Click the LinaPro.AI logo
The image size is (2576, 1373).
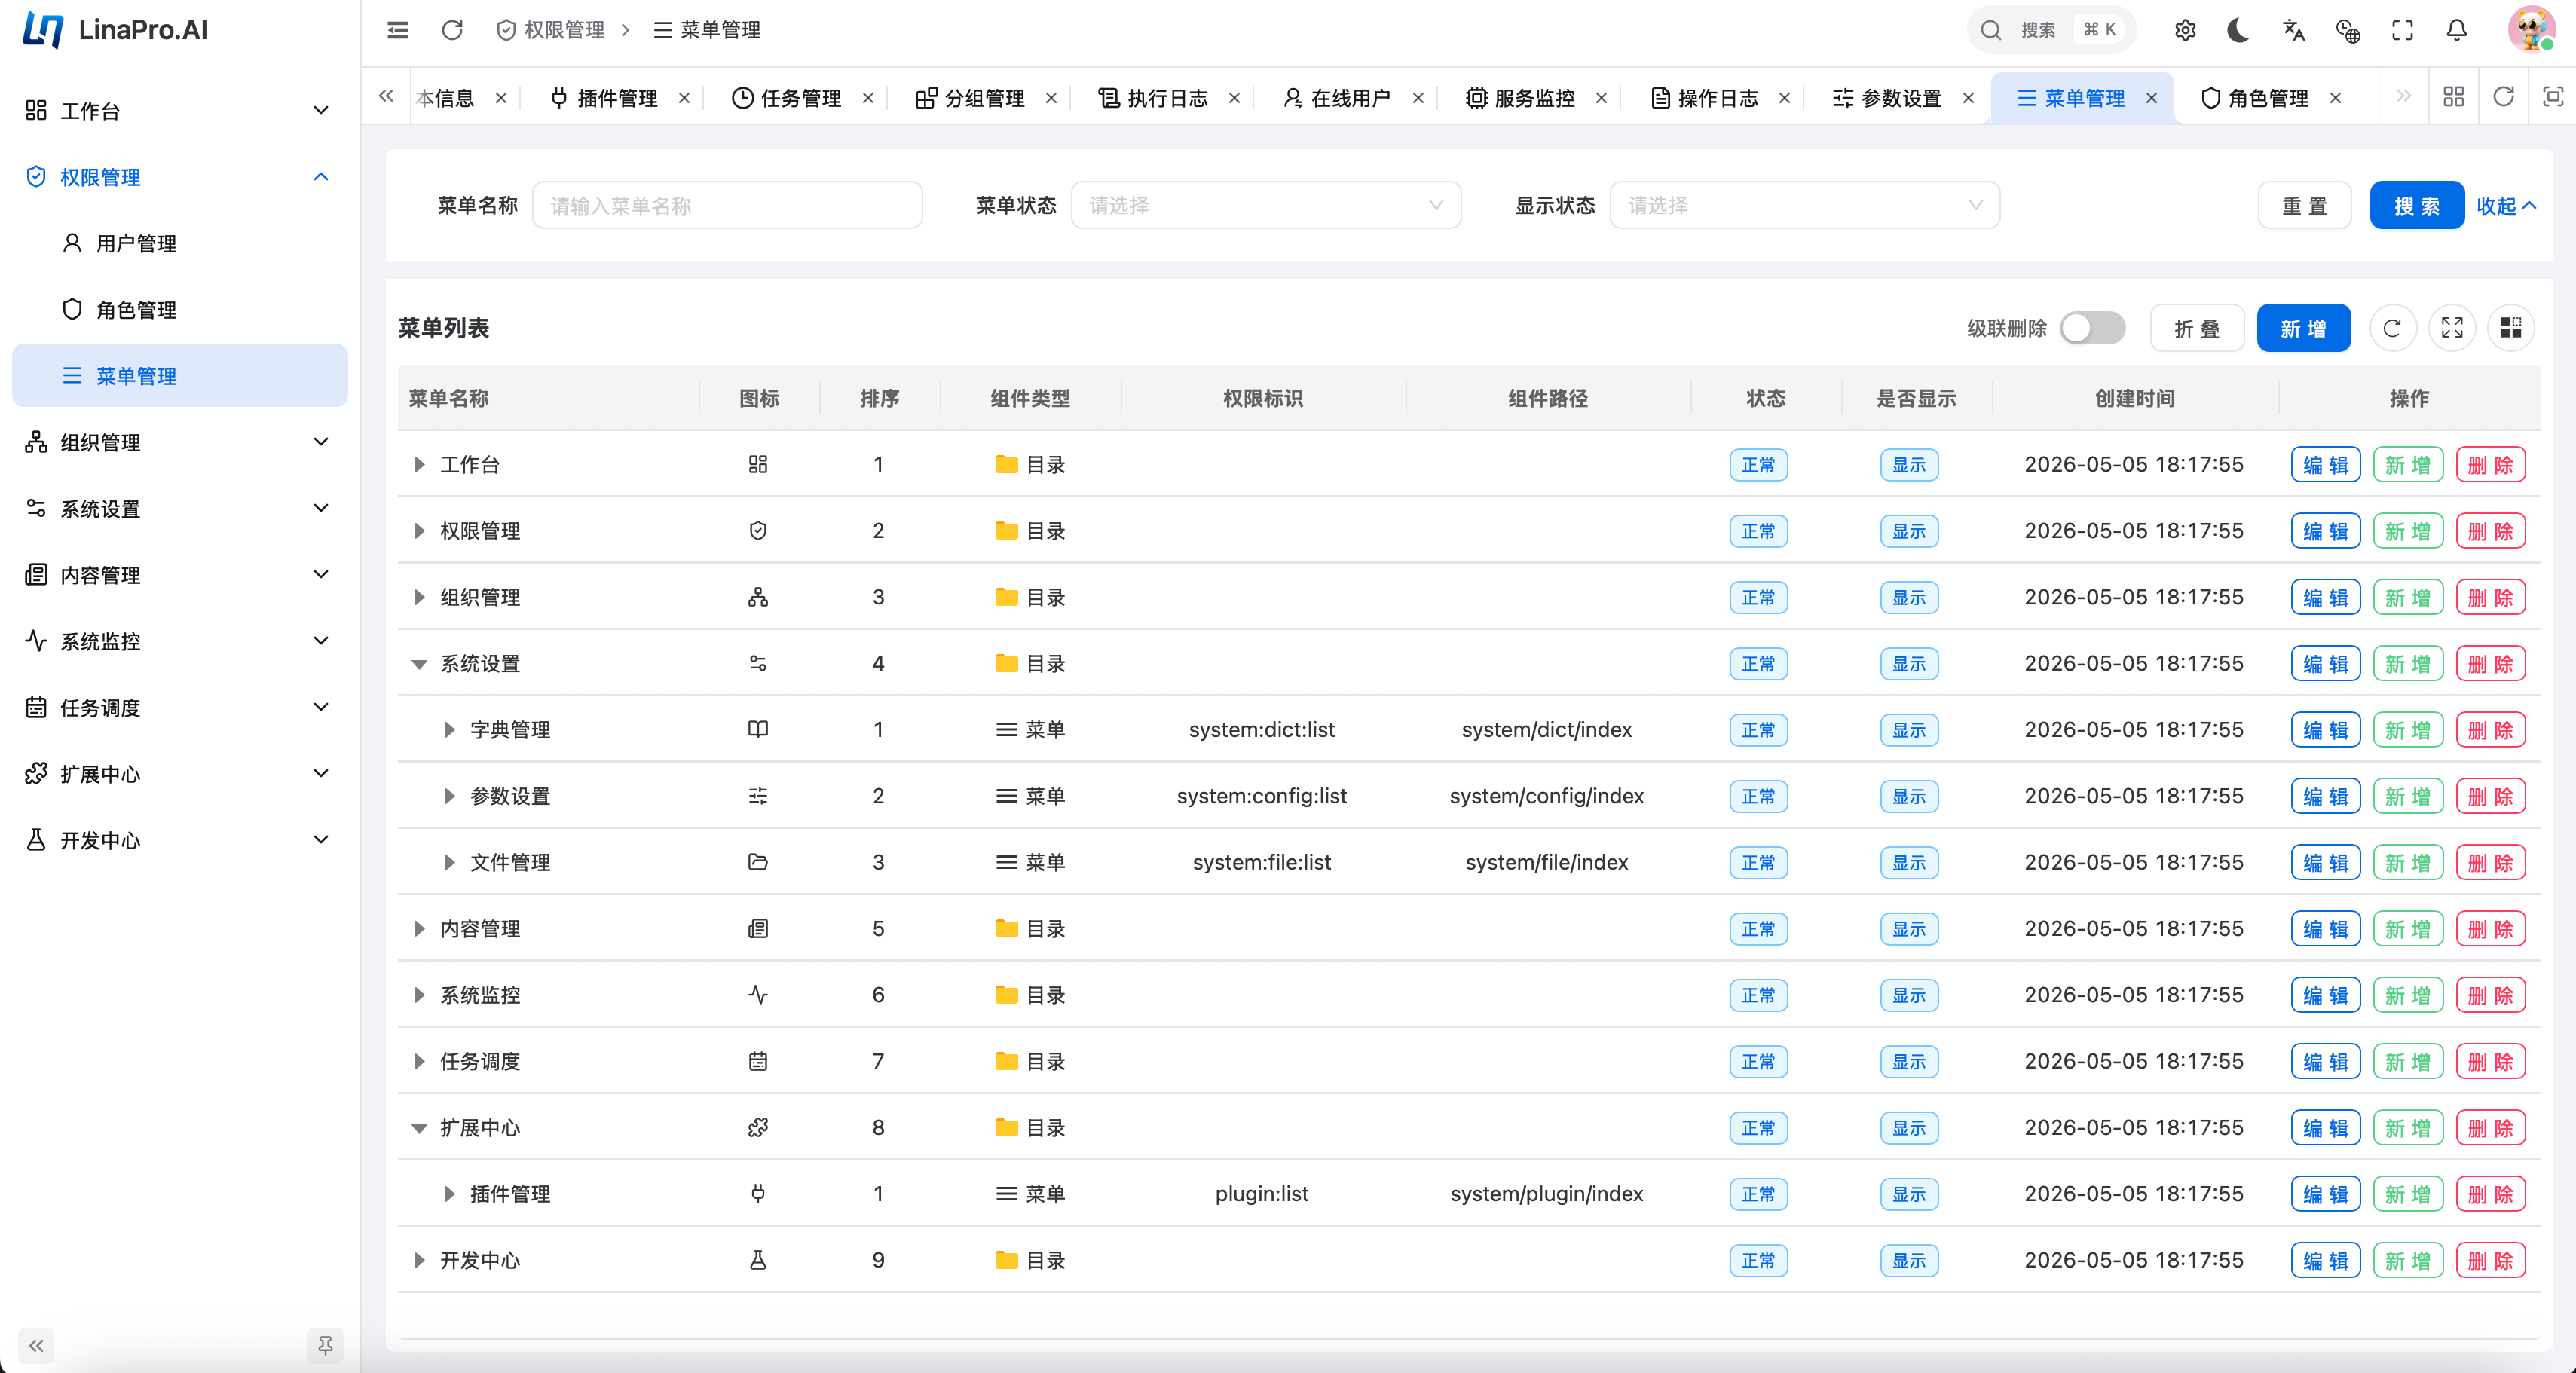click(115, 30)
